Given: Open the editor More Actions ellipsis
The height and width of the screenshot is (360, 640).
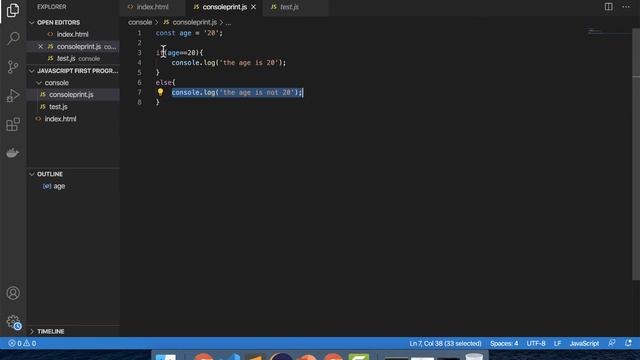Looking at the screenshot, I should tap(626, 7).
